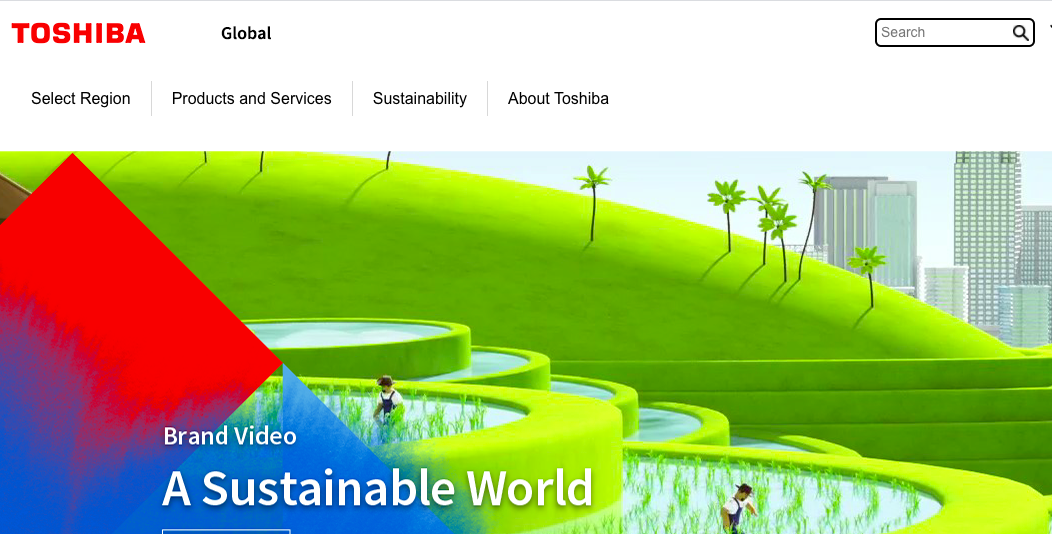Screen dimensions: 1052x534
Task: Click the partially visible arrow right of search
Action: 1048,30
